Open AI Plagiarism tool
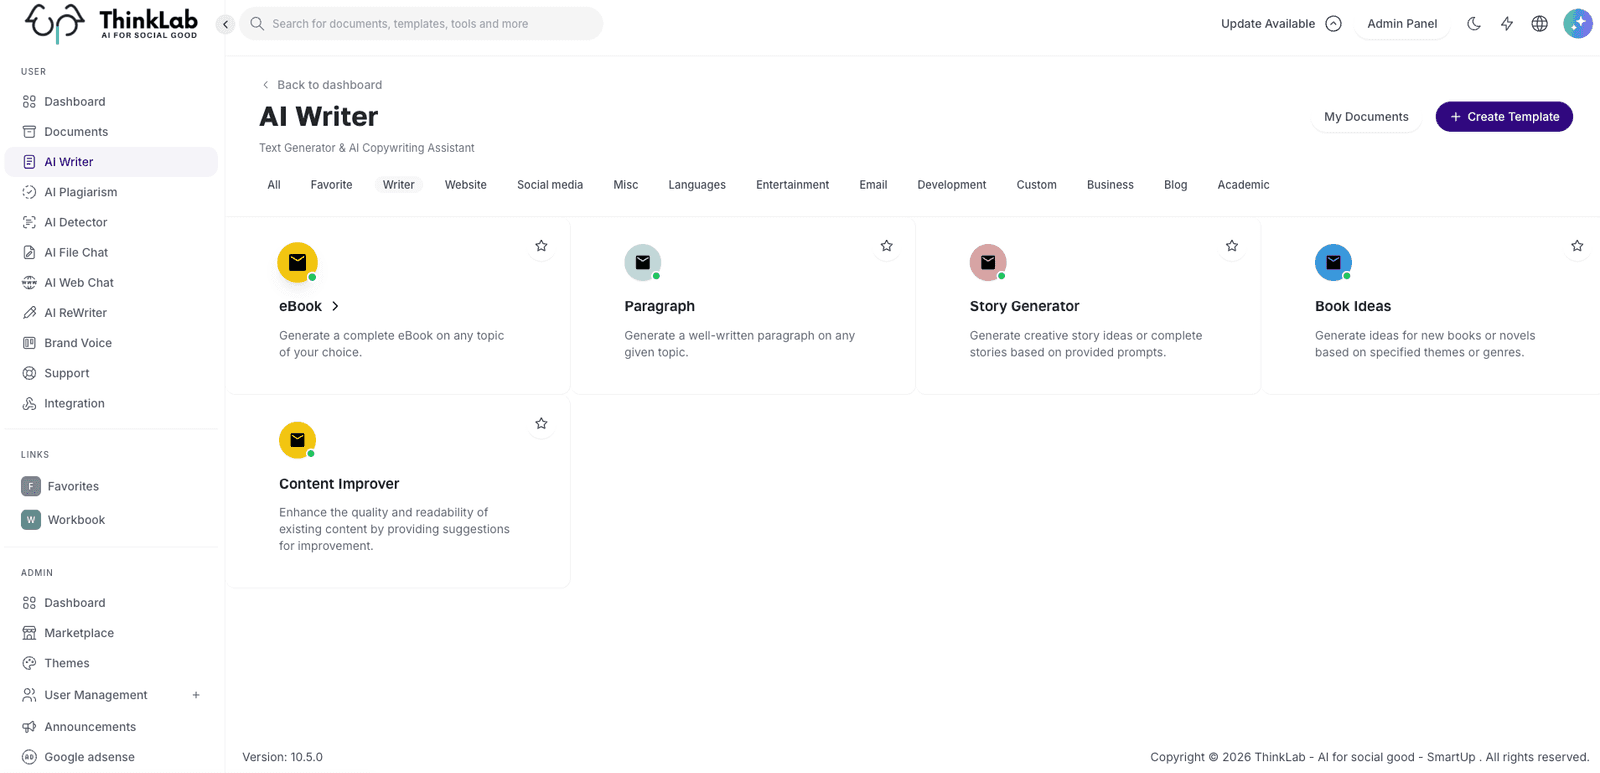 pyautogui.click(x=111, y=192)
